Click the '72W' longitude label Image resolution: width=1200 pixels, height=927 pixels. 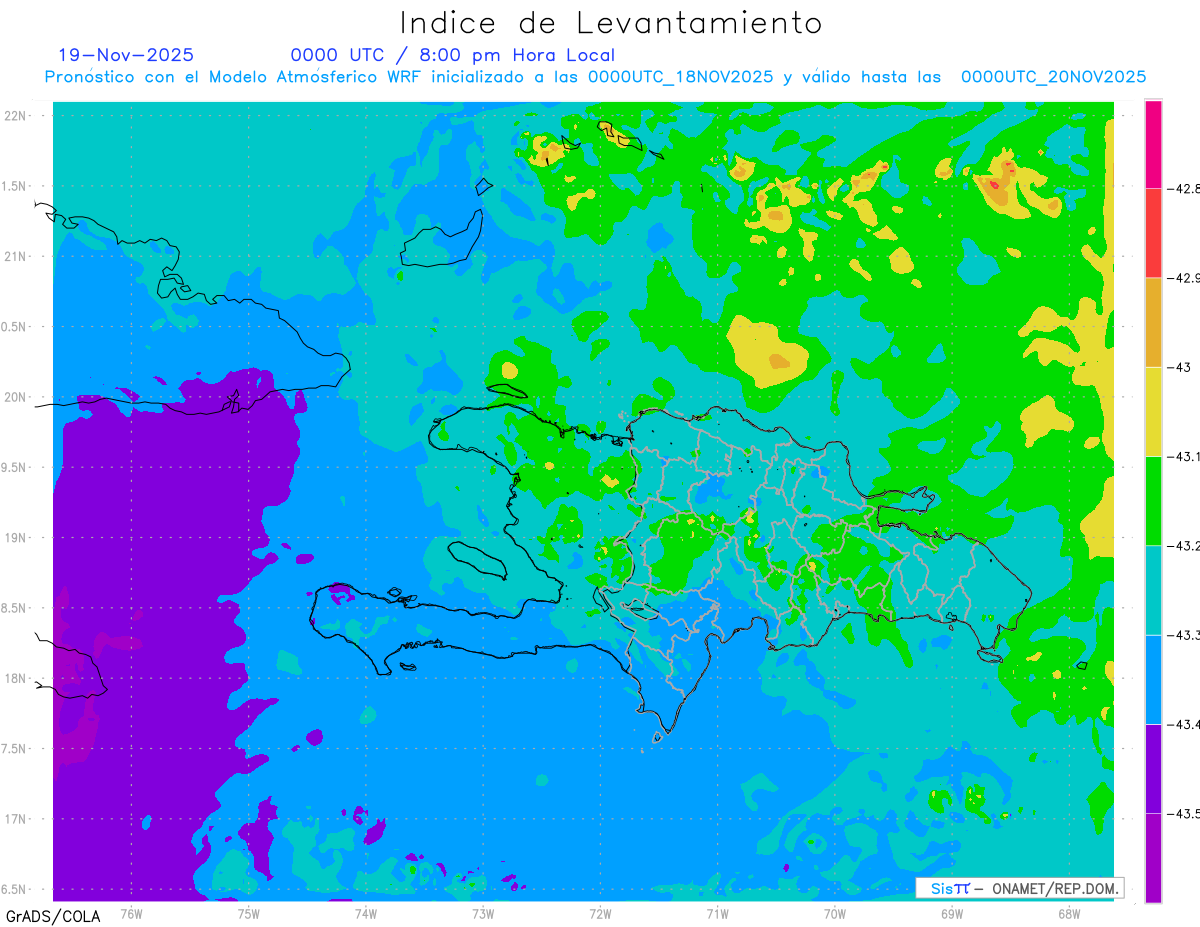click(x=600, y=913)
